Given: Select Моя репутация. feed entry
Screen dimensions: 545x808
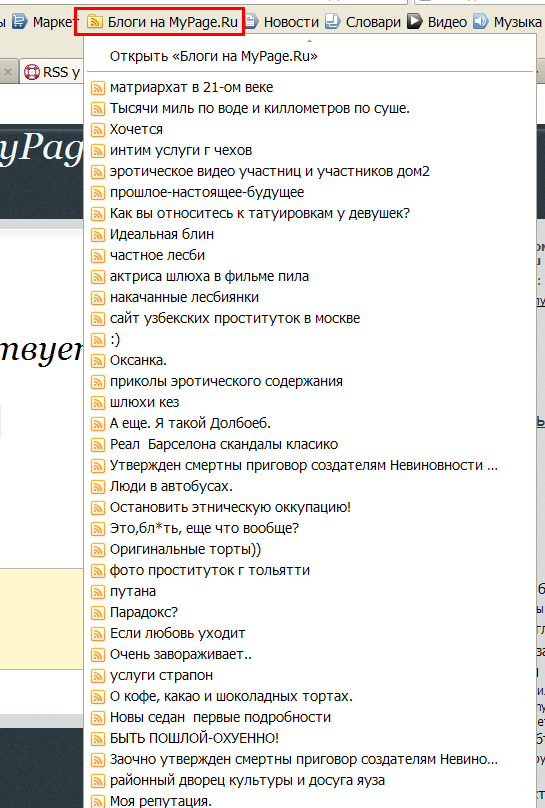Looking at the screenshot, I should 309,801.
